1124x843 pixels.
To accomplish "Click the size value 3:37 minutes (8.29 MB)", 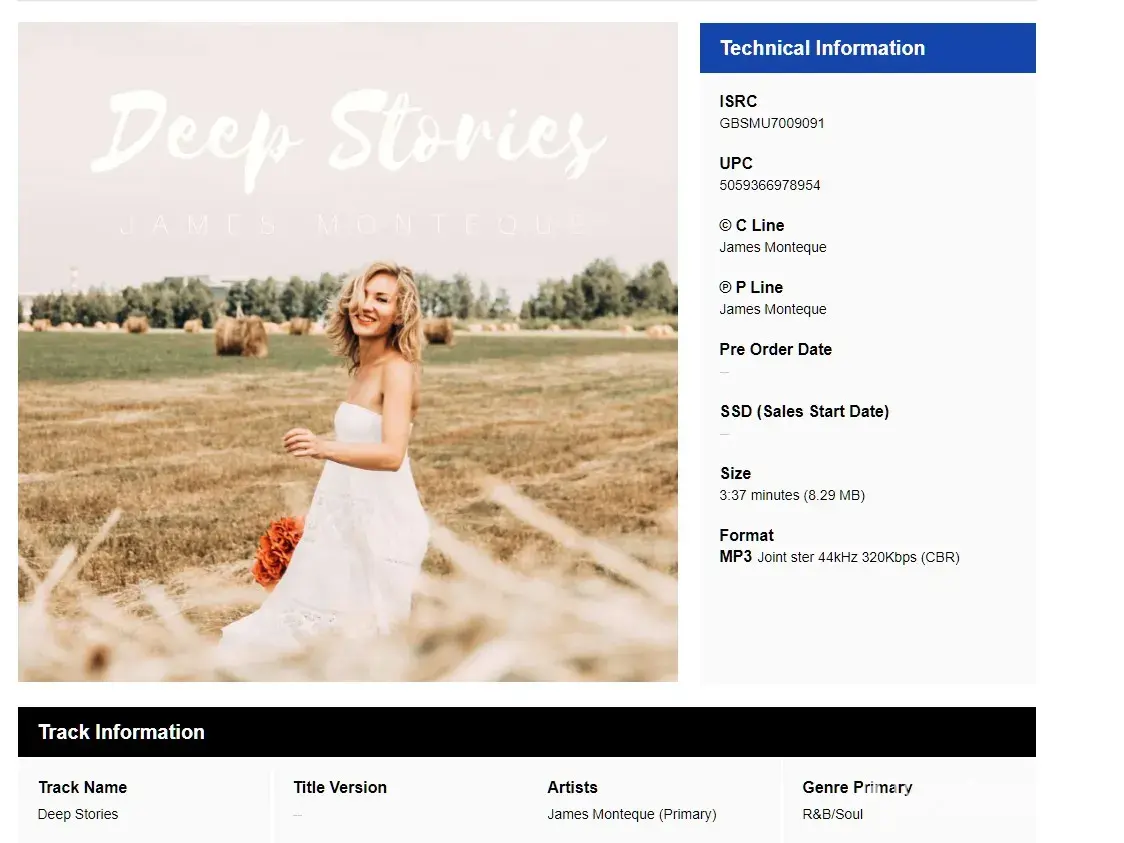I will [791, 496].
